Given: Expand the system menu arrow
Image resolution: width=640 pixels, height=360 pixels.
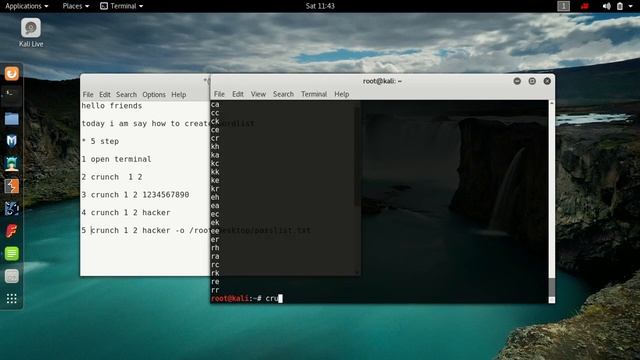Looking at the screenshot, I should (x=630, y=7).
